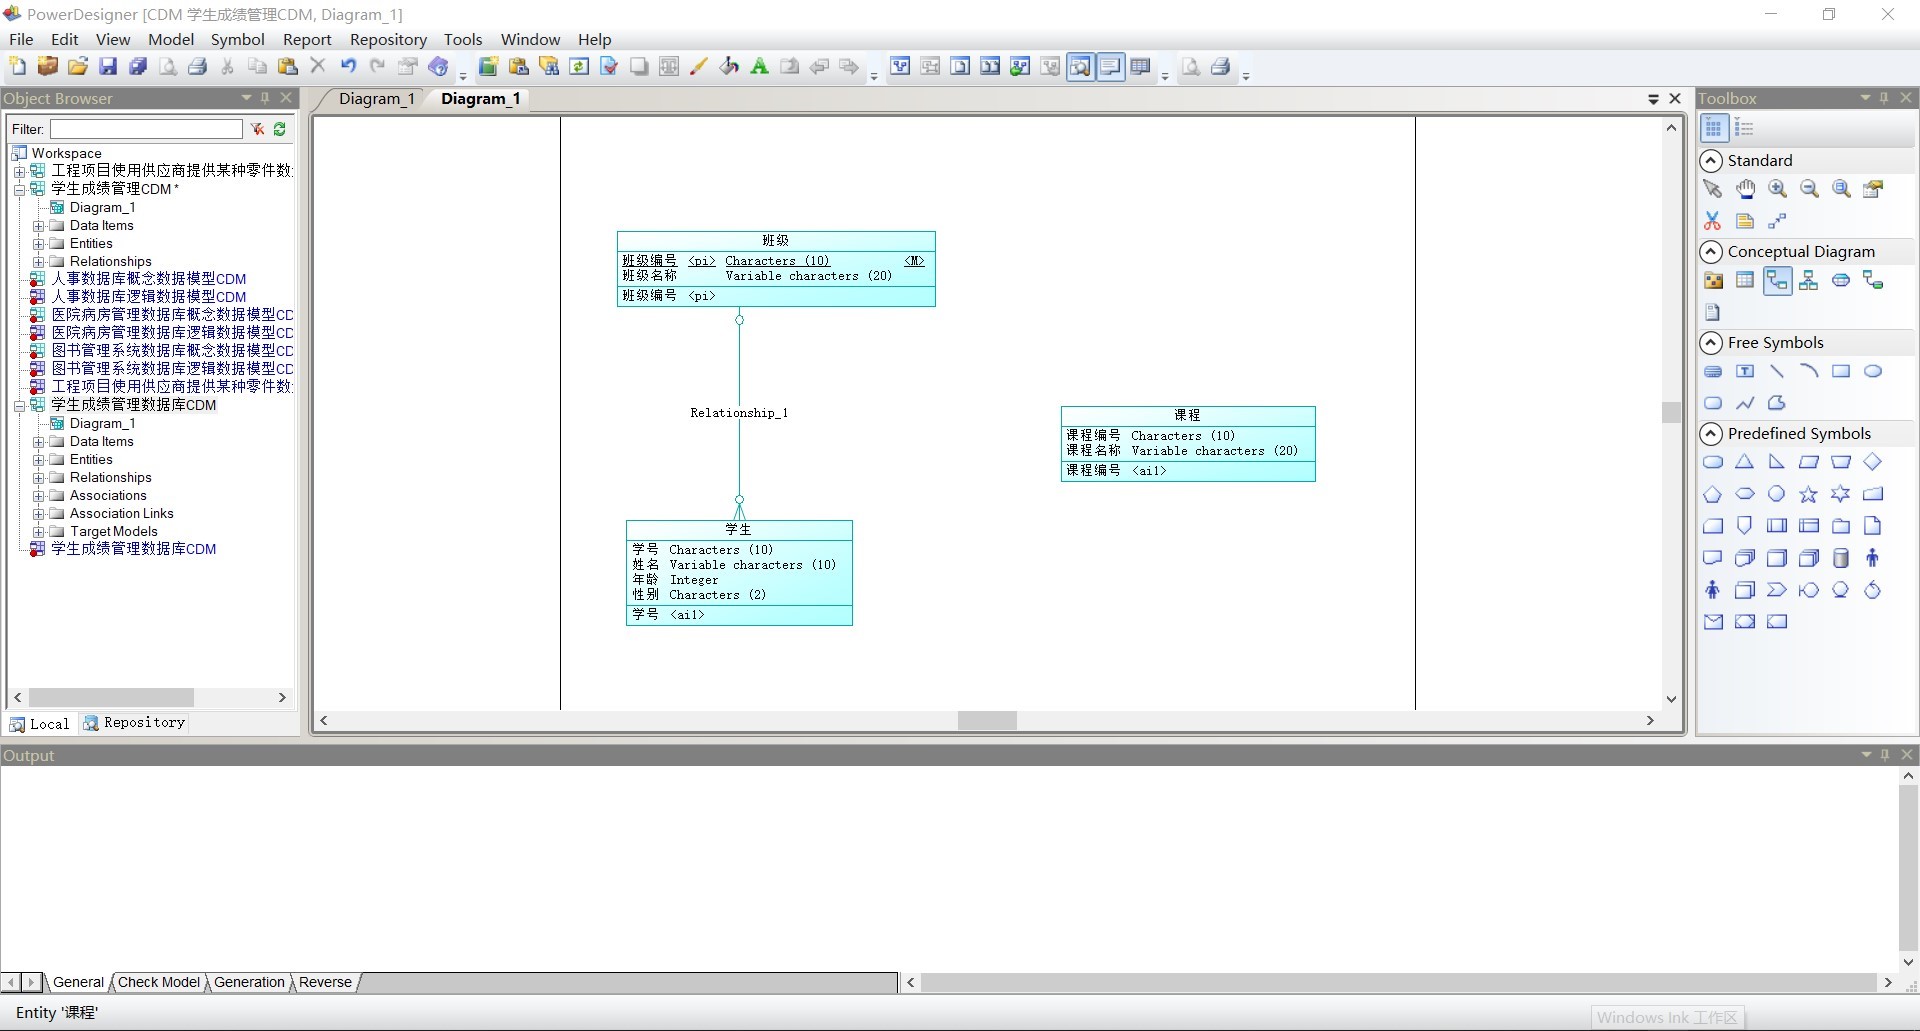Click the diagram horizontal scrollbar thumb
The height and width of the screenshot is (1031, 1920).
987,720
